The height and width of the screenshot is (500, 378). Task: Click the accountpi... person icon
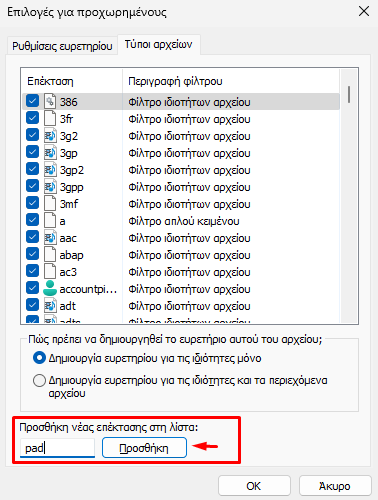pos(50,288)
